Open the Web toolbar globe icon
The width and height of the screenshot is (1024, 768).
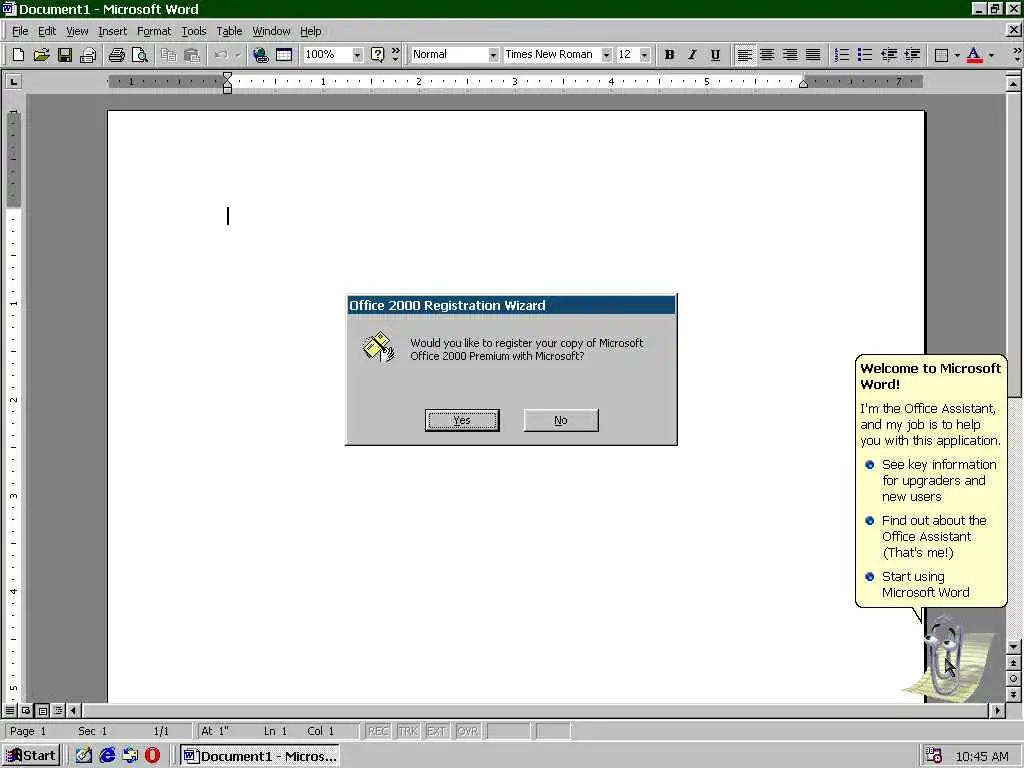click(x=260, y=55)
